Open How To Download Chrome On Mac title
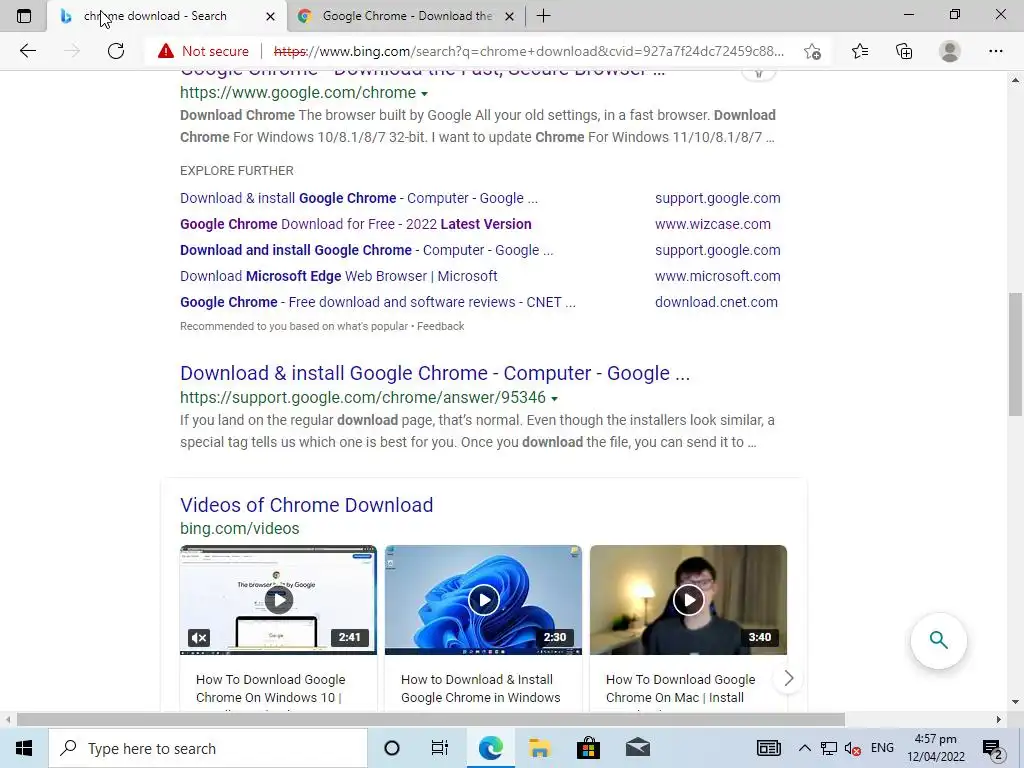This screenshot has width=1024, height=768. pyautogui.click(x=680, y=688)
